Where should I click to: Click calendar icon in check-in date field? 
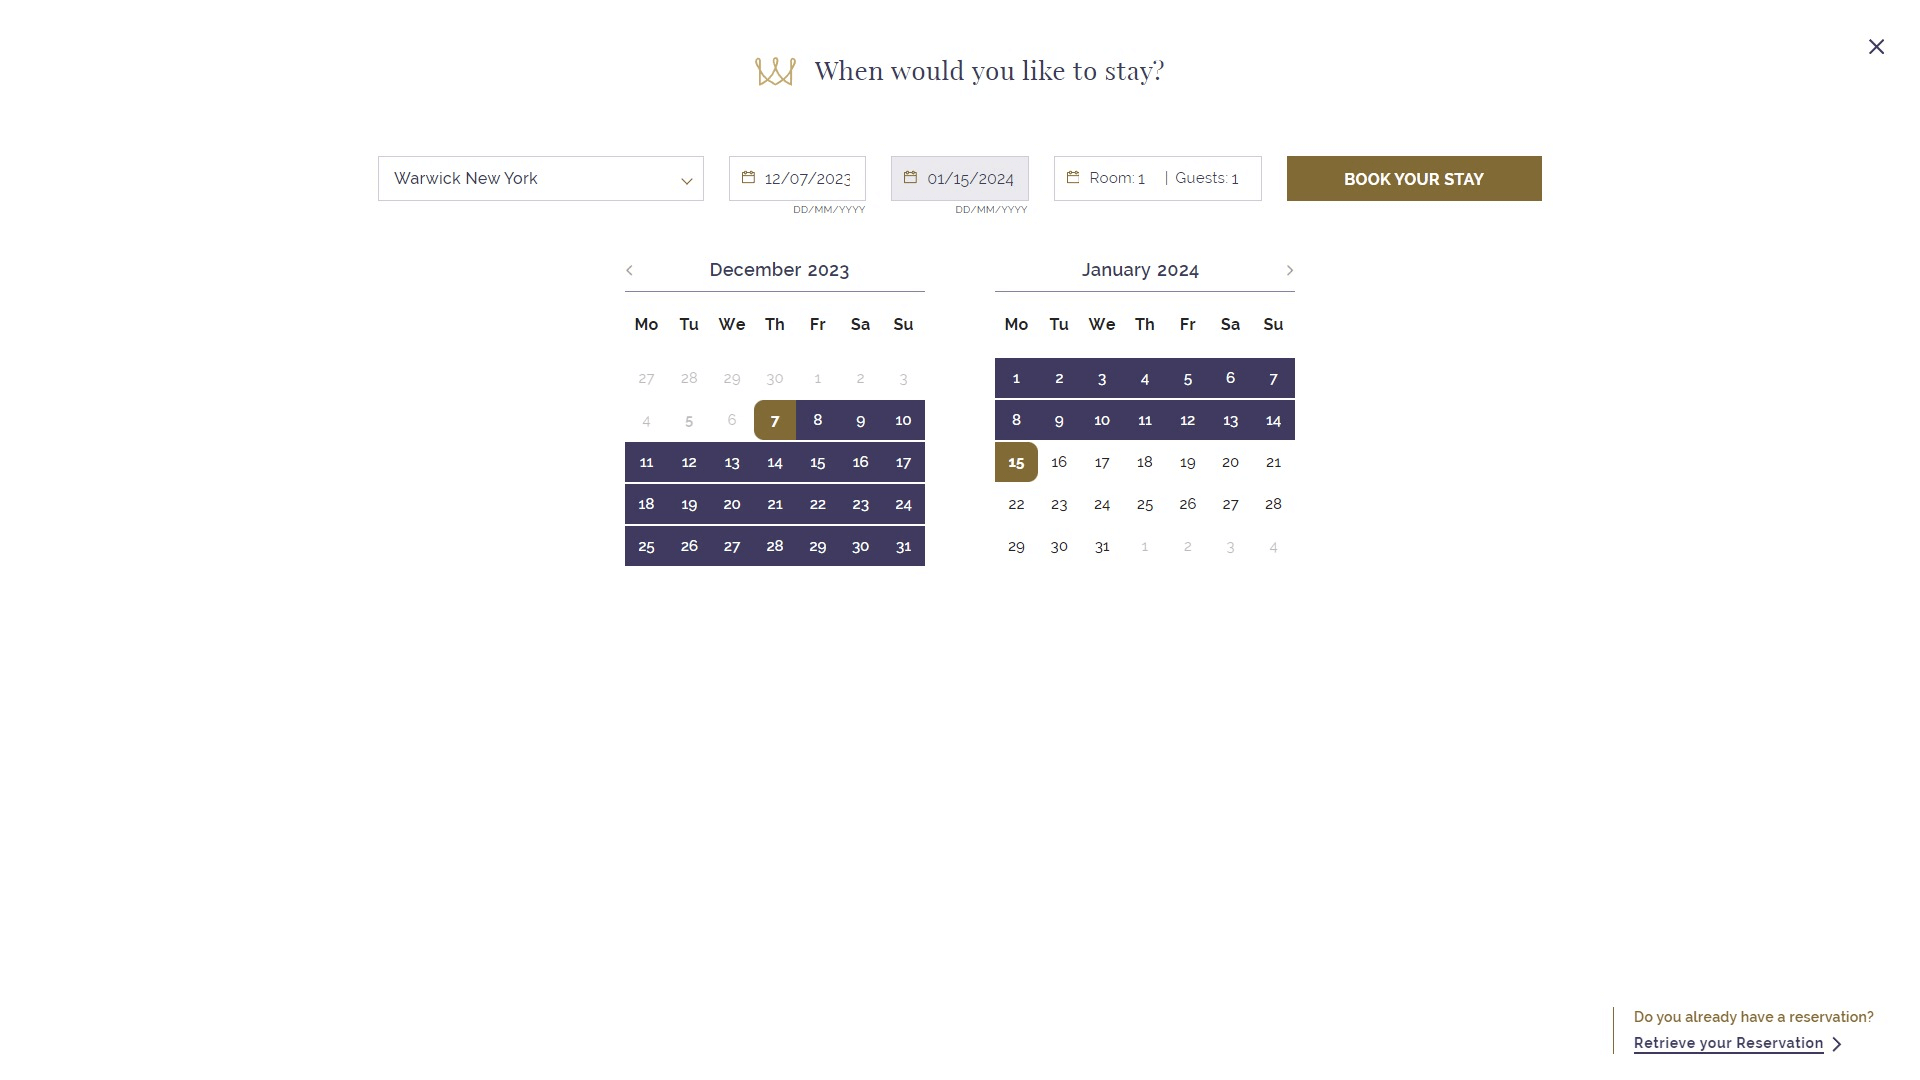[748, 178]
